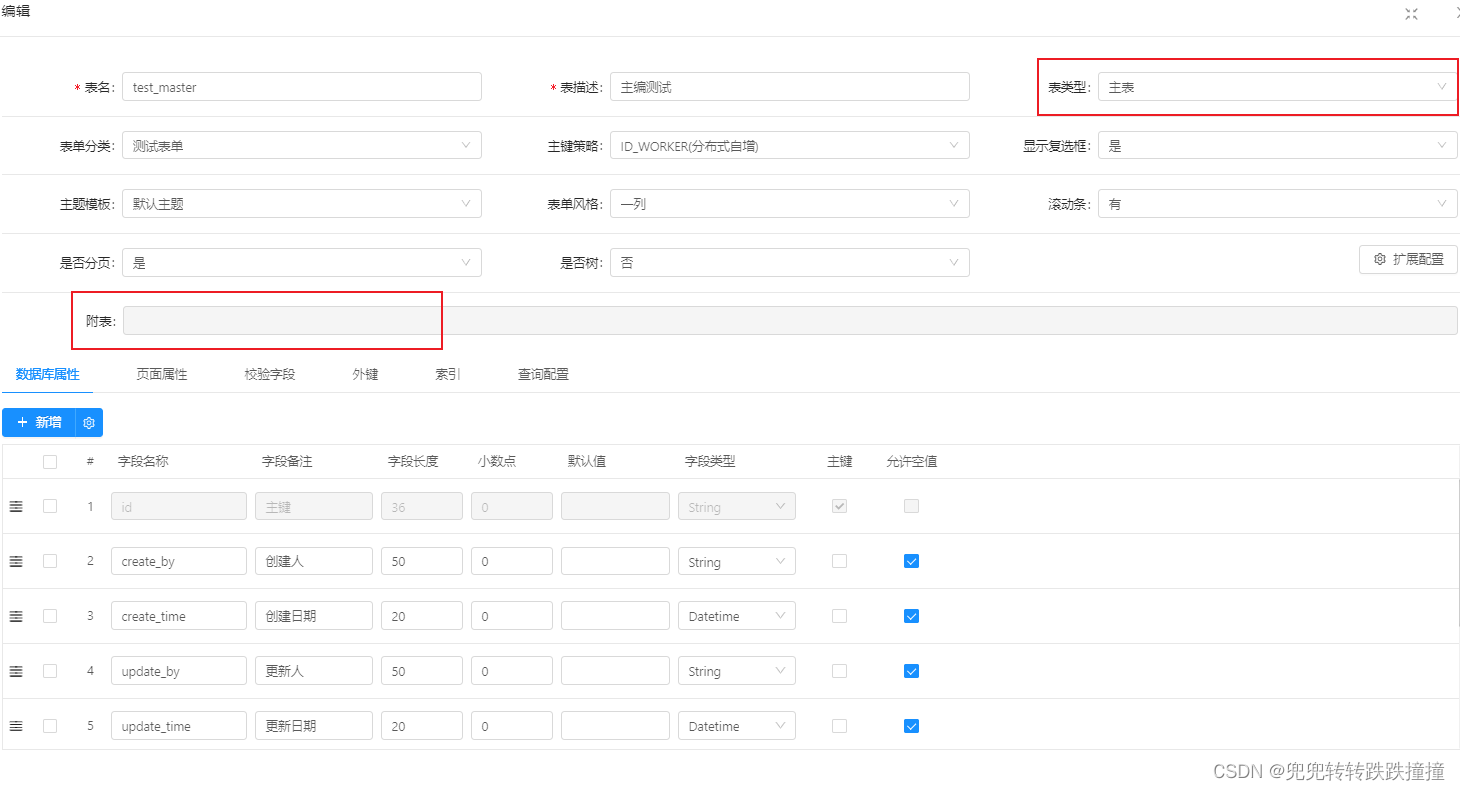Open the 表单风格 dropdown showing 一列
The image size is (1460, 790).
[789, 204]
